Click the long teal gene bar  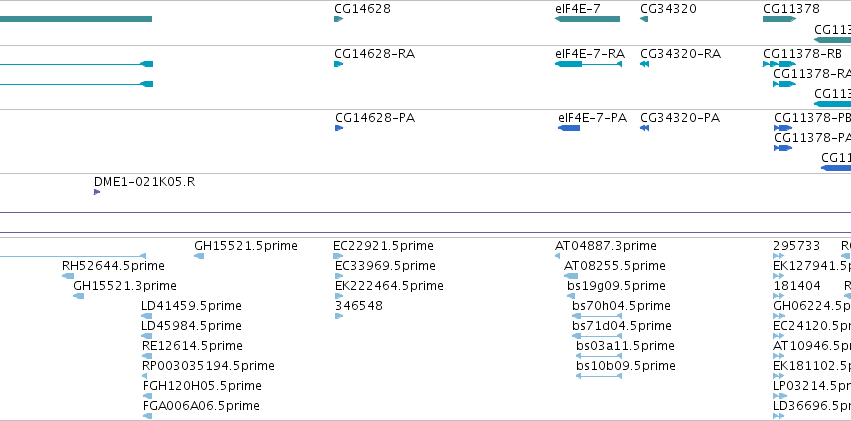click(x=76, y=19)
